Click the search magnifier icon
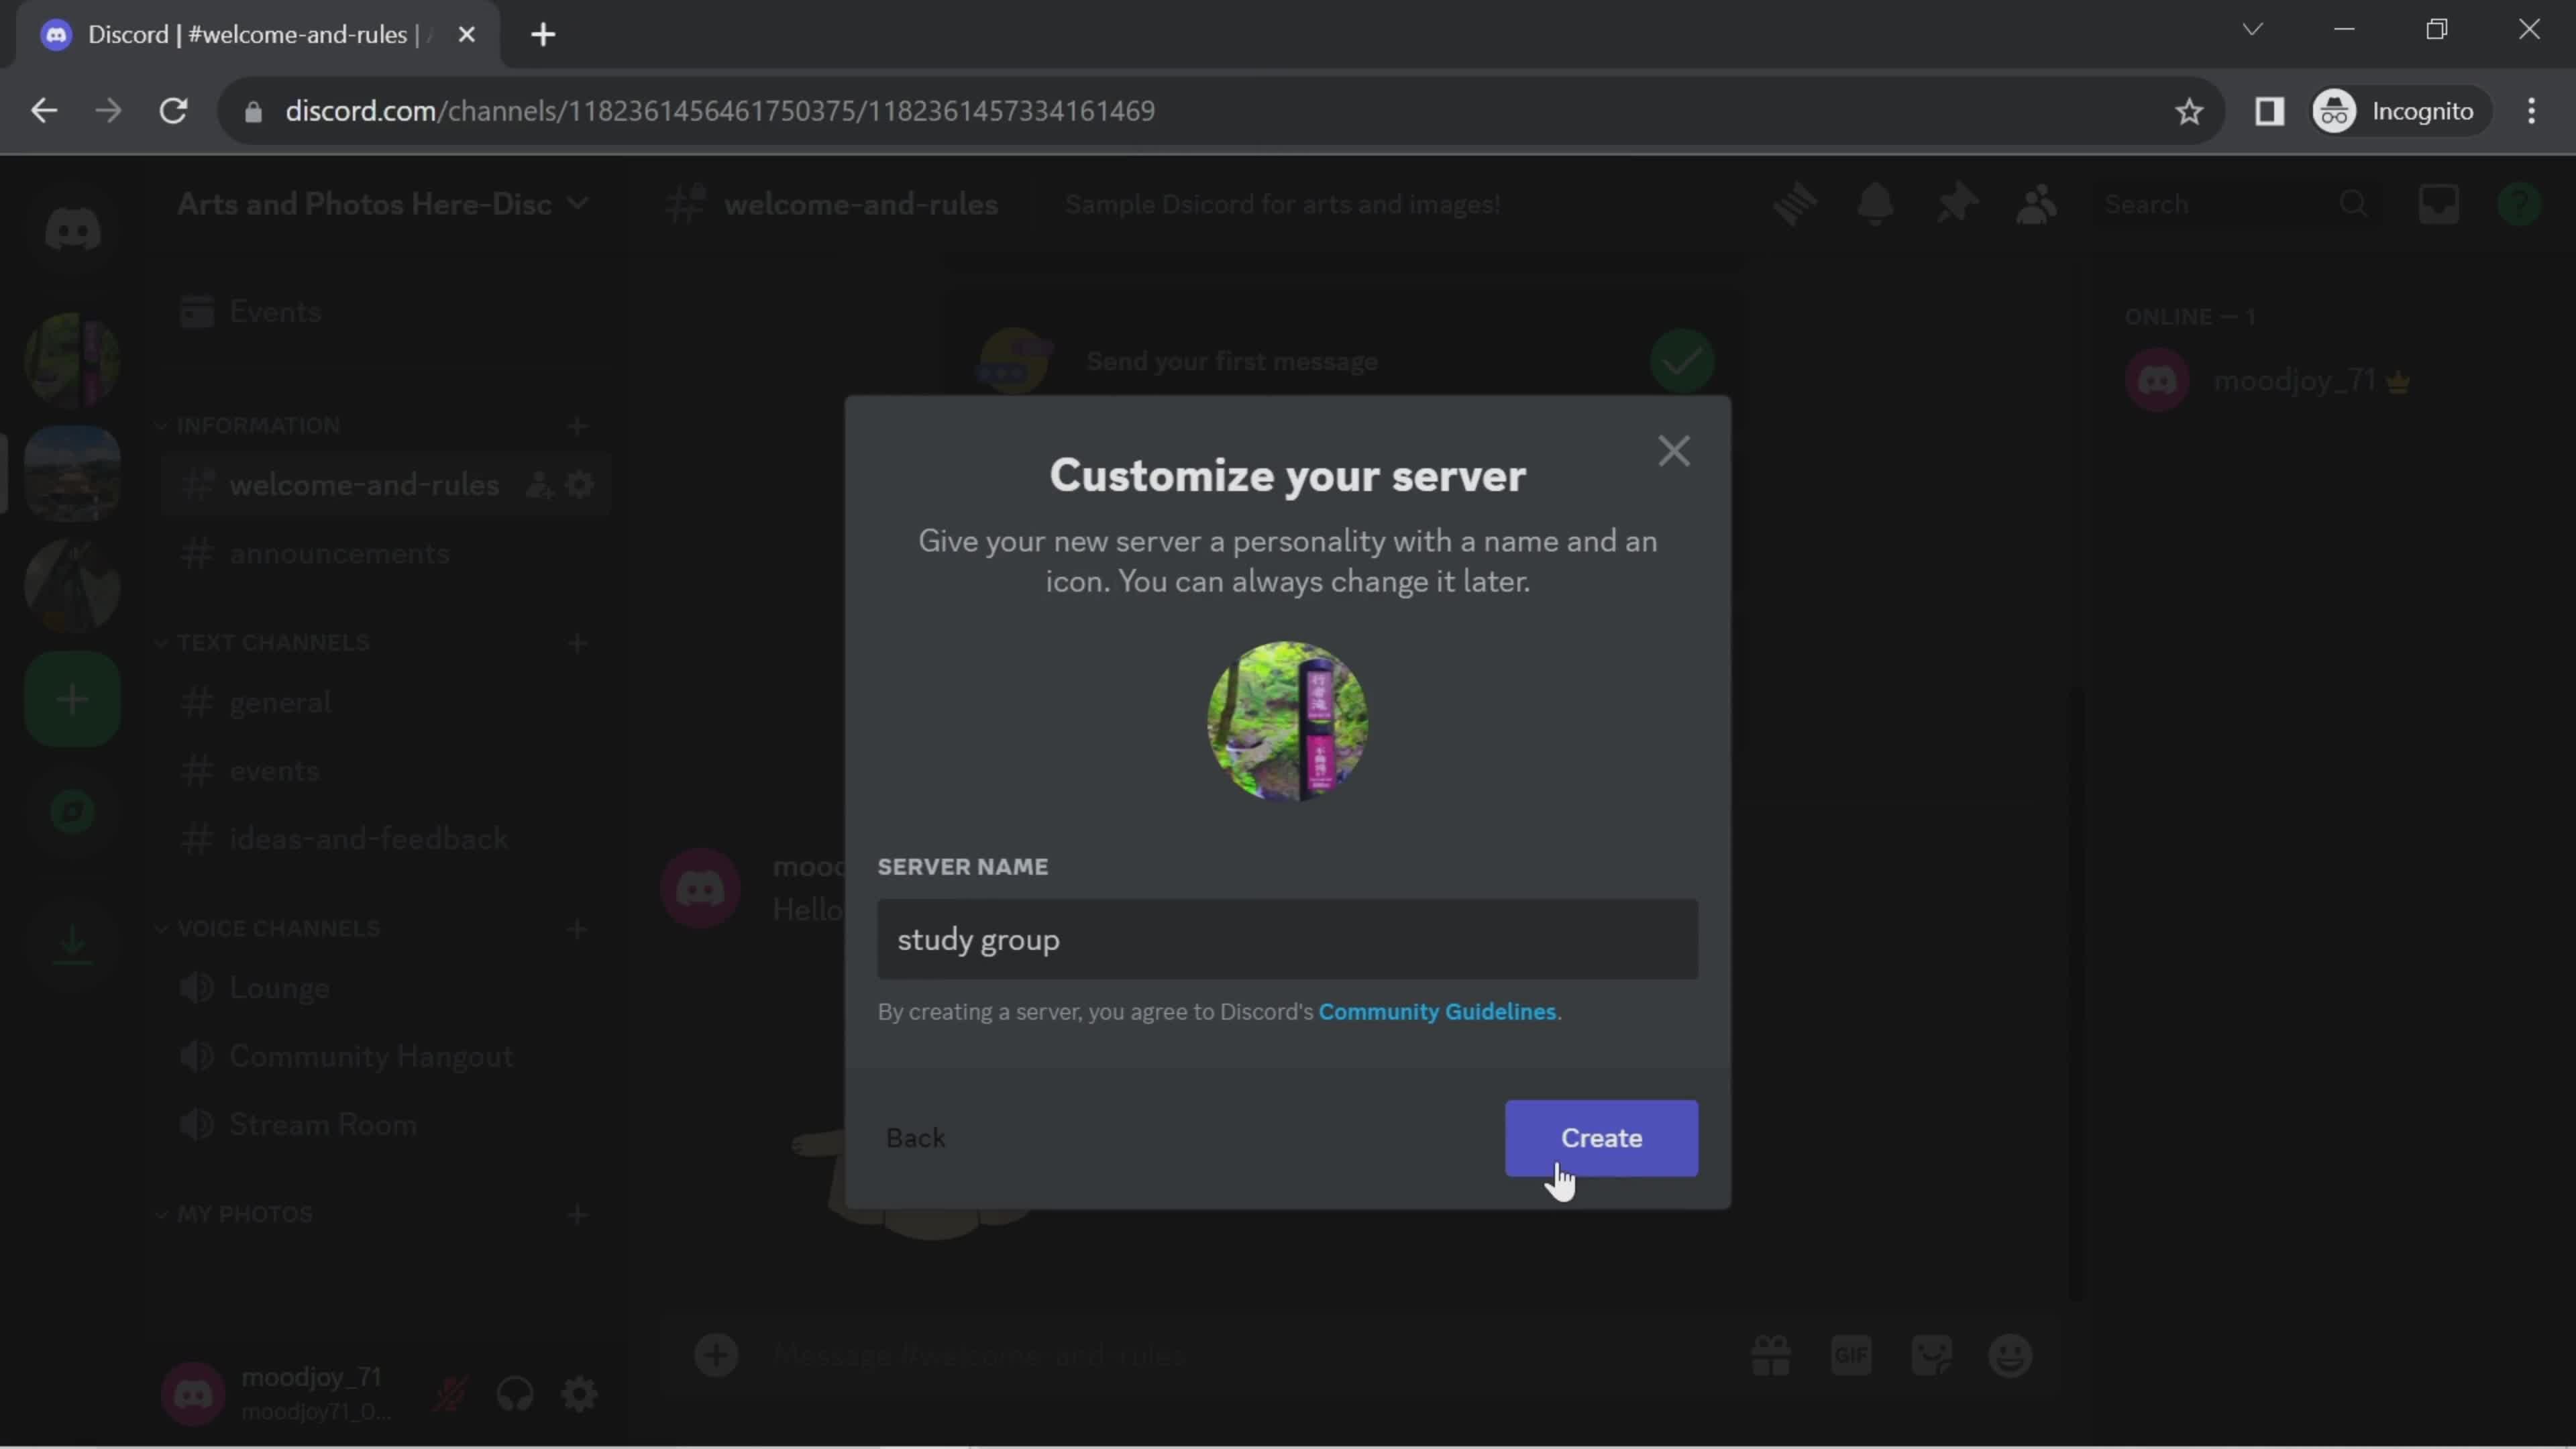2576x1449 pixels. click(2353, 203)
